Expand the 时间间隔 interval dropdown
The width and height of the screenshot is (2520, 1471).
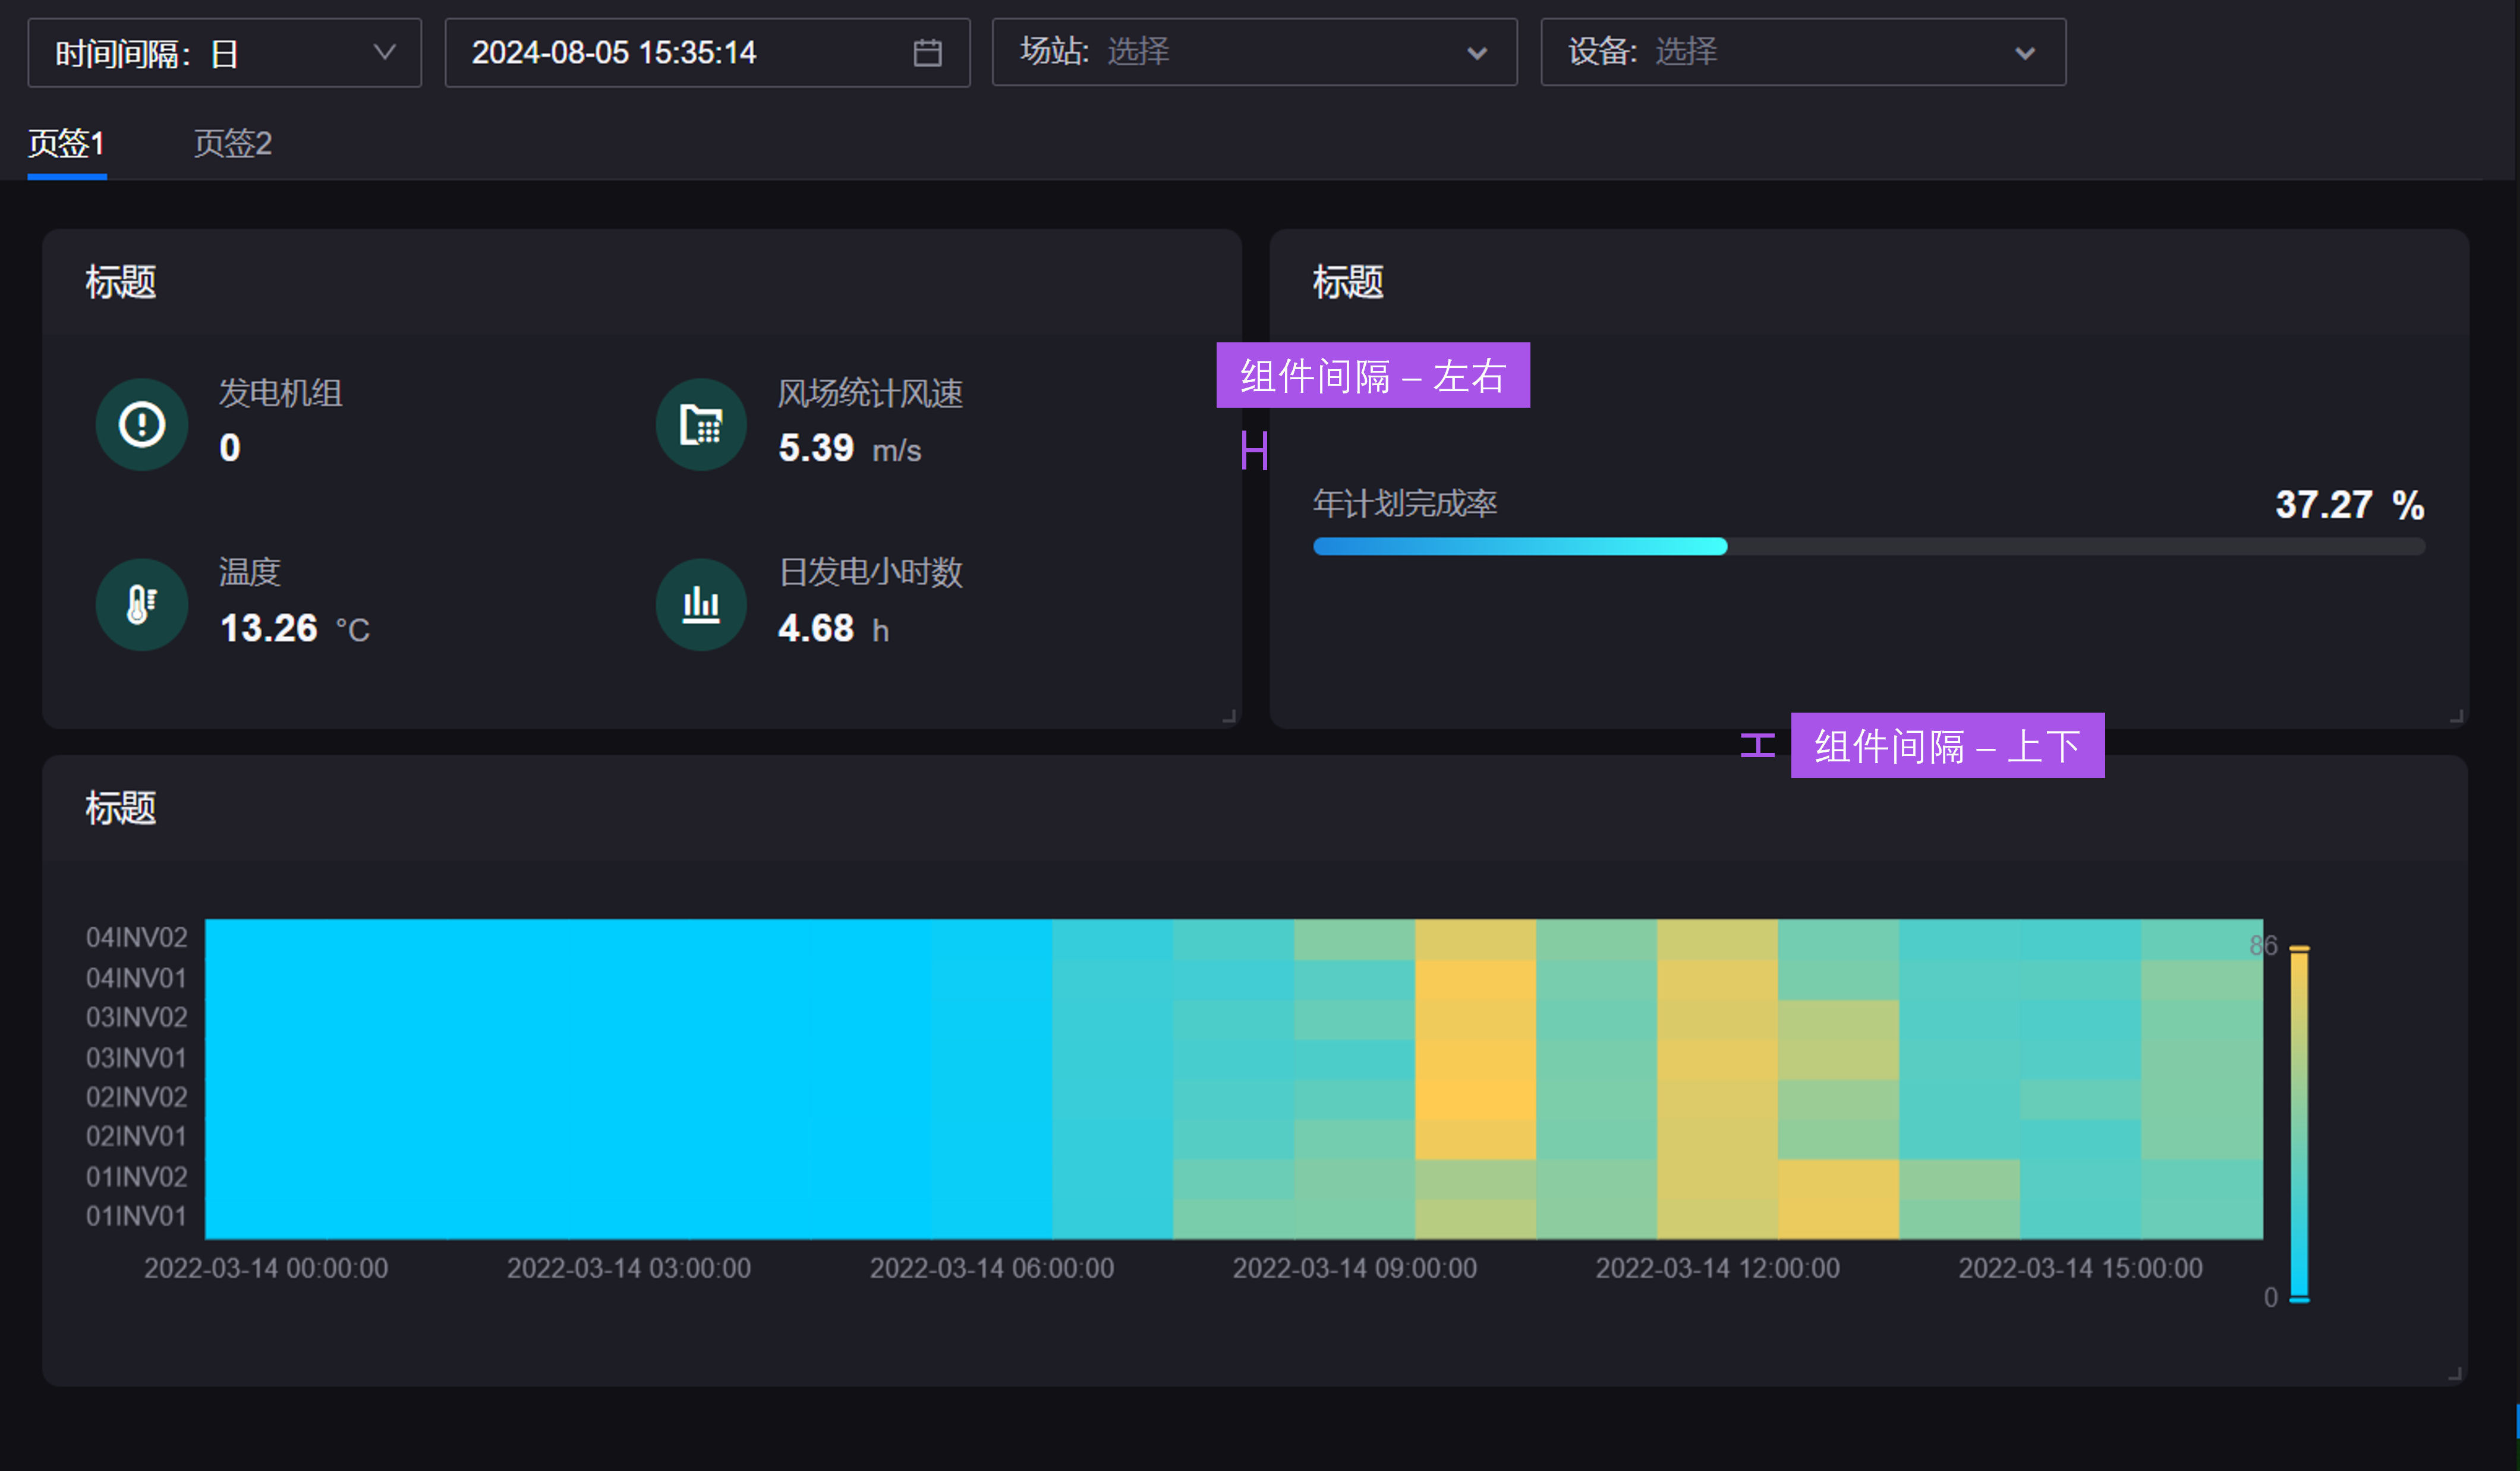(x=224, y=52)
